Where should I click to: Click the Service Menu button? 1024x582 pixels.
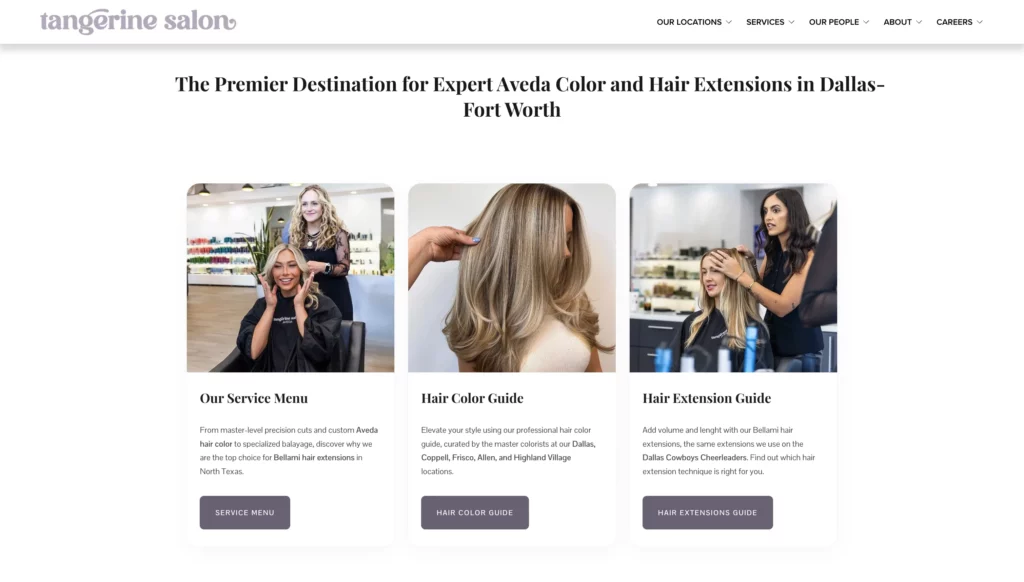coord(245,513)
